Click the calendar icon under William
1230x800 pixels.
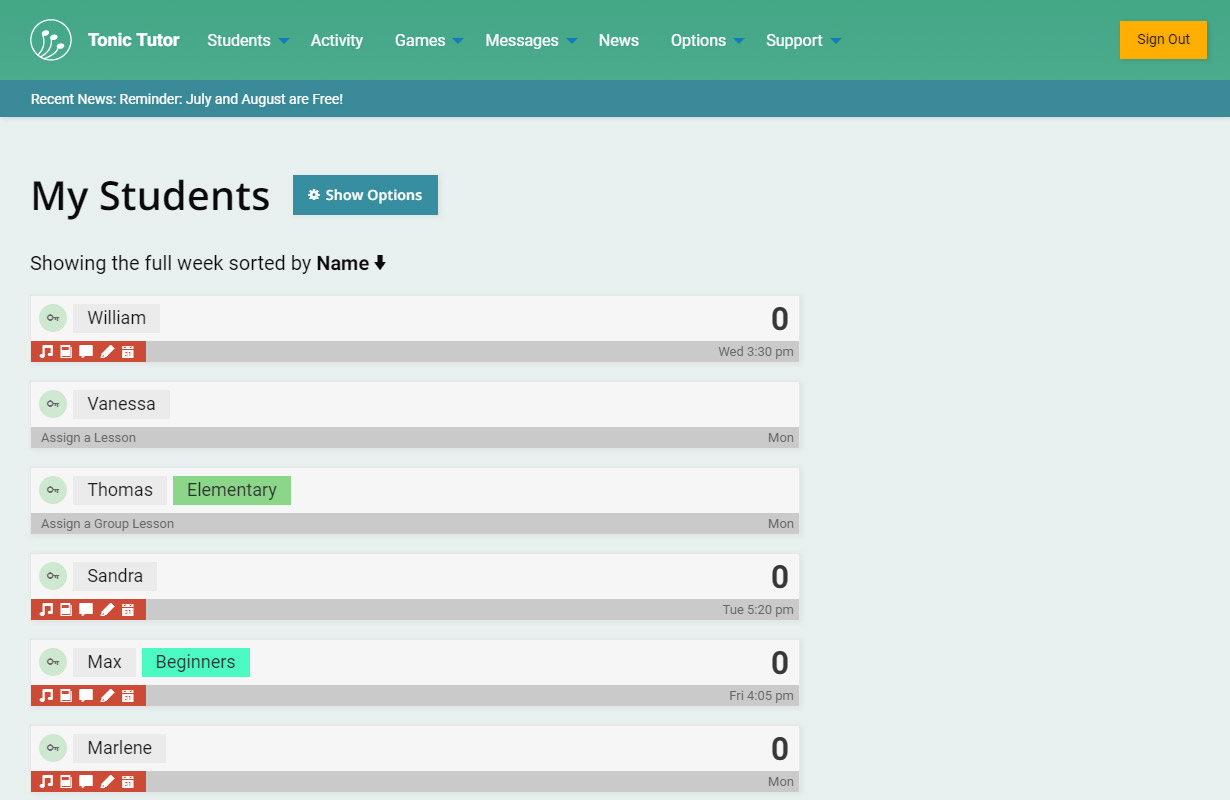coord(128,352)
